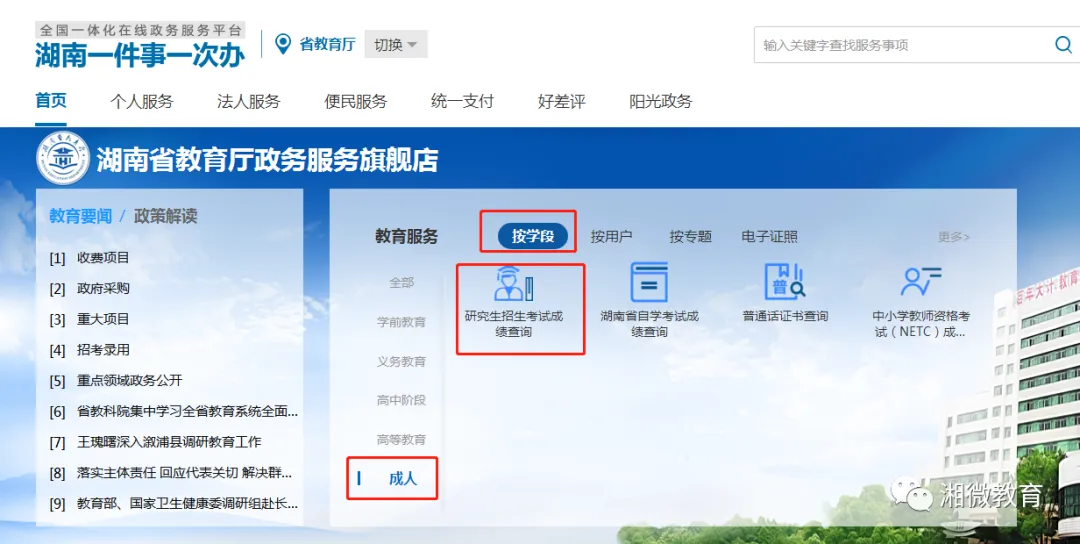The height and width of the screenshot is (544, 1080).
Task: Open 便民服务 navigation item
Action: click(x=355, y=102)
